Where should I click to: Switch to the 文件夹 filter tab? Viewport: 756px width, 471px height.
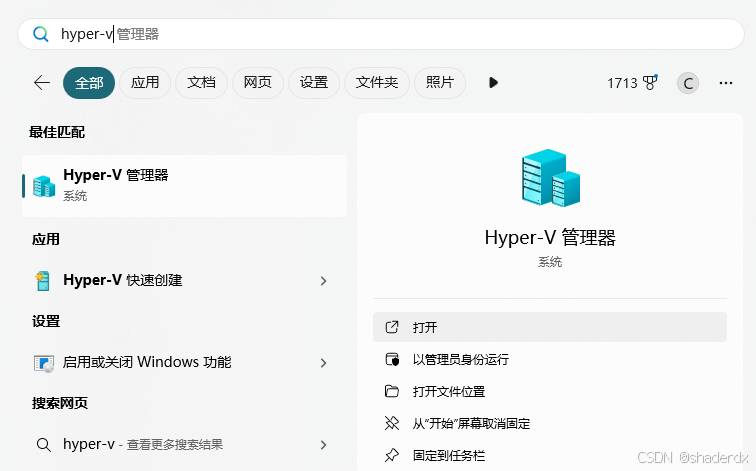[x=377, y=83]
